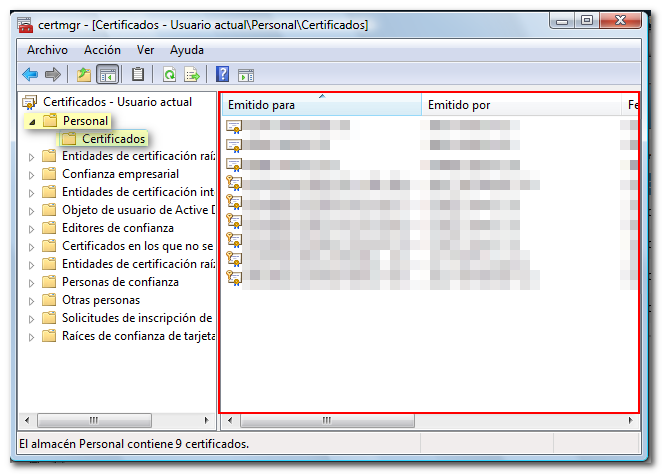Screen dimensions: 662x474
Task: Open the Ayuda menu
Action: tap(187, 49)
